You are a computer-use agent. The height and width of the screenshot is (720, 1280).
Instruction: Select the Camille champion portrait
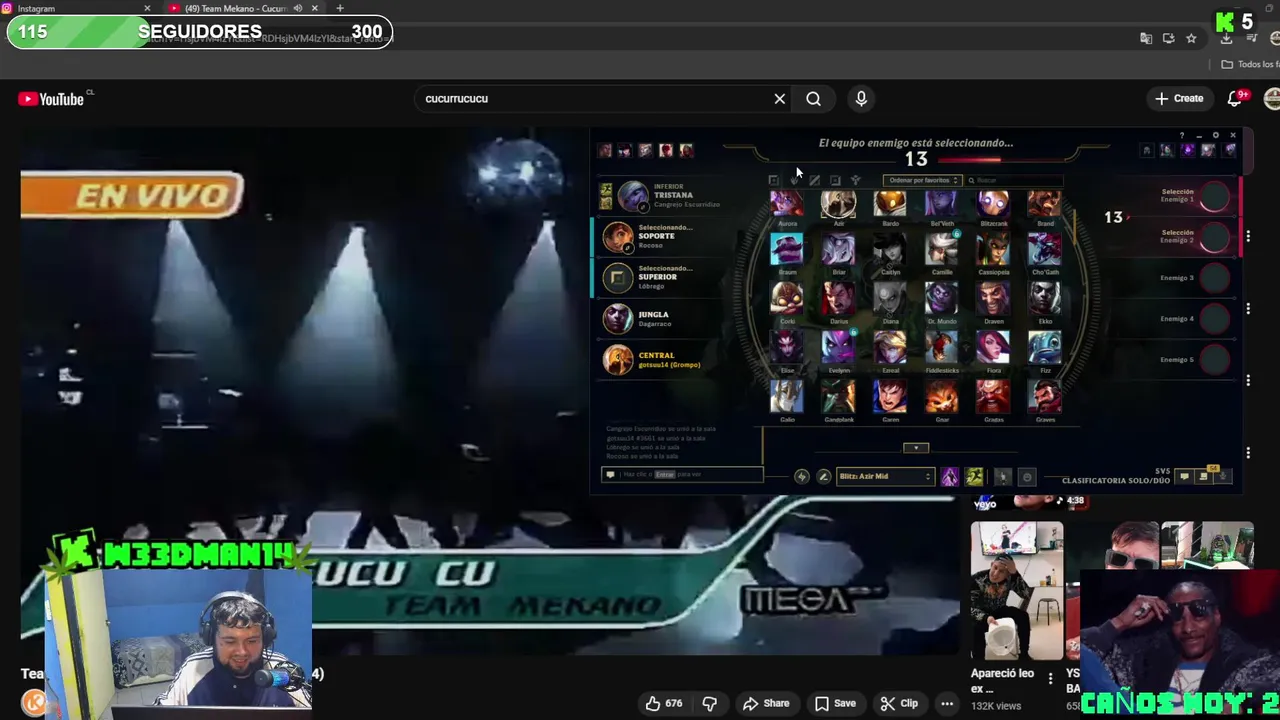click(x=942, y=249)
